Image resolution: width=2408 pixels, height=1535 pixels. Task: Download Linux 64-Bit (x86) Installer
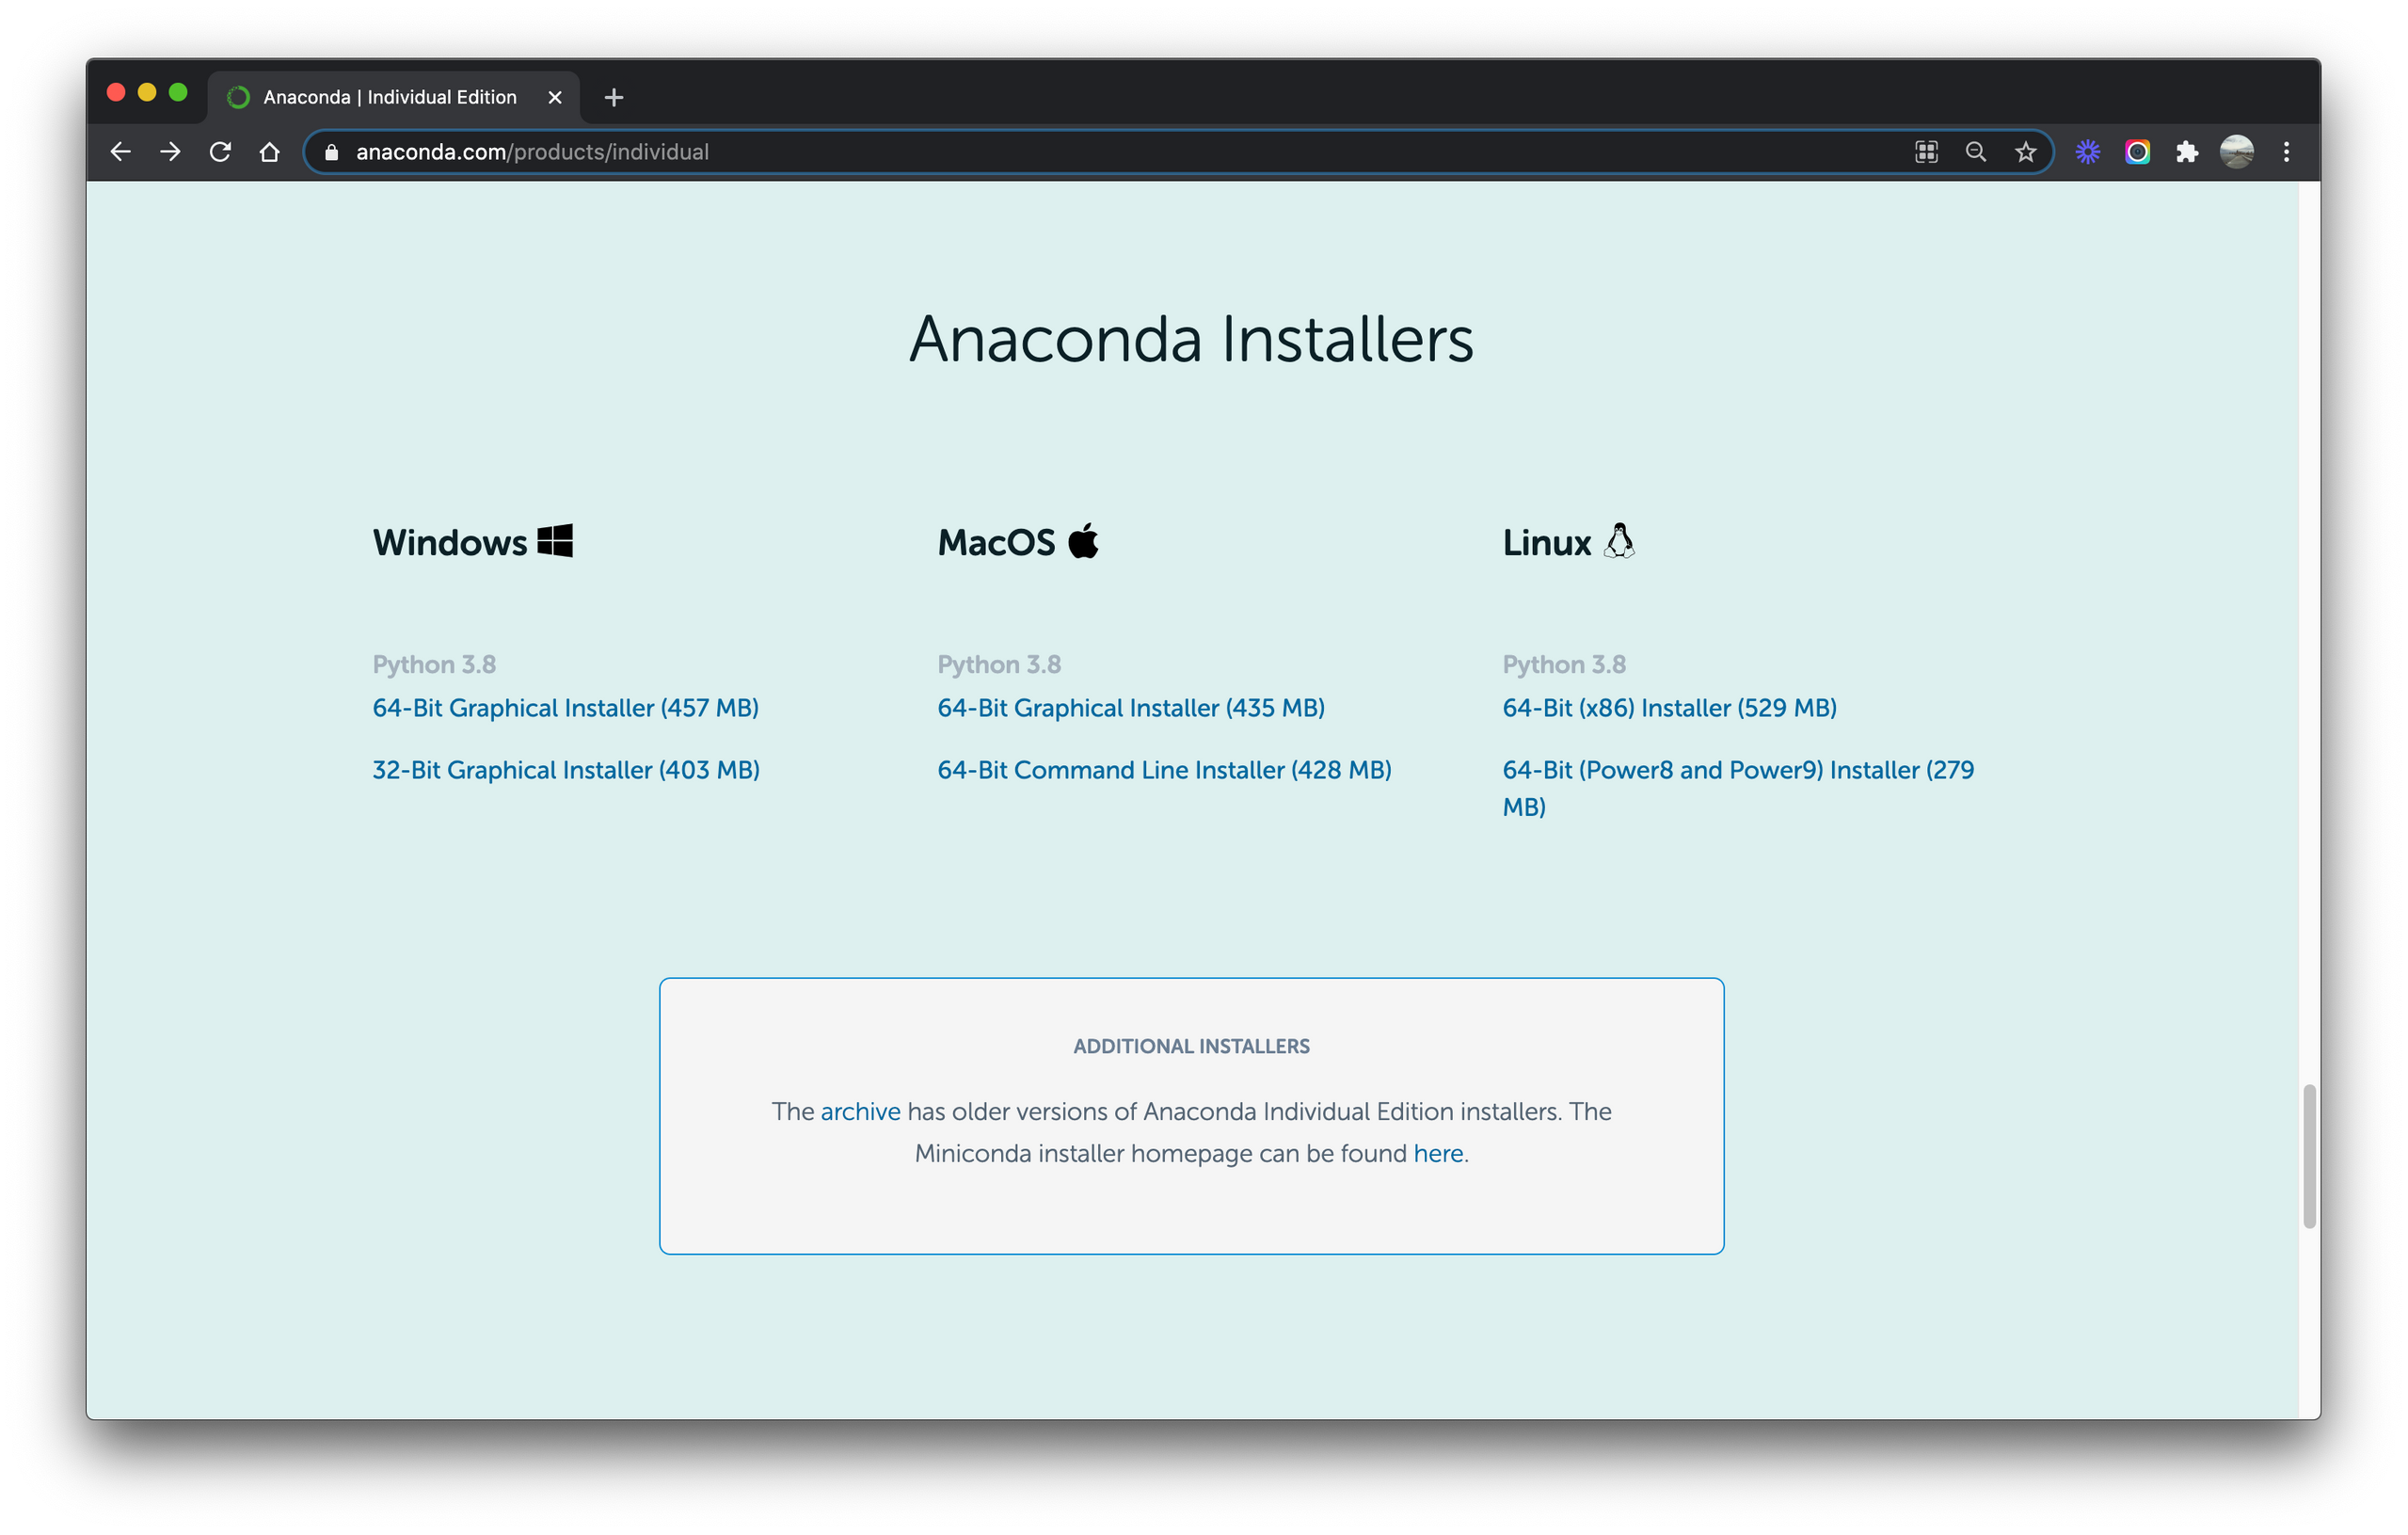tap(1669, 708)
